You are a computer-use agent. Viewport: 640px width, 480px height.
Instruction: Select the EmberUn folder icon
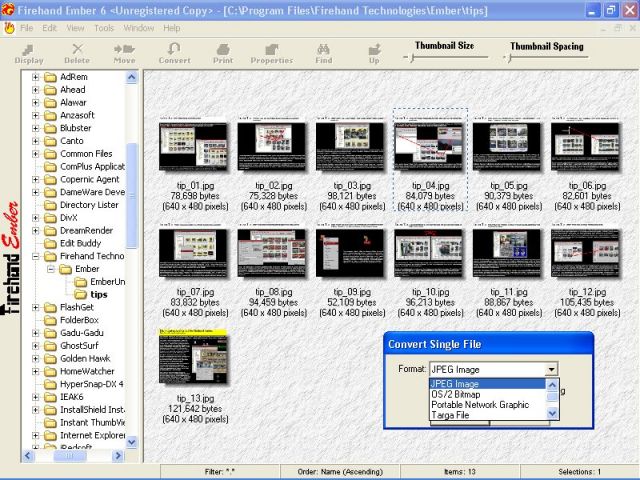[80, 282]
